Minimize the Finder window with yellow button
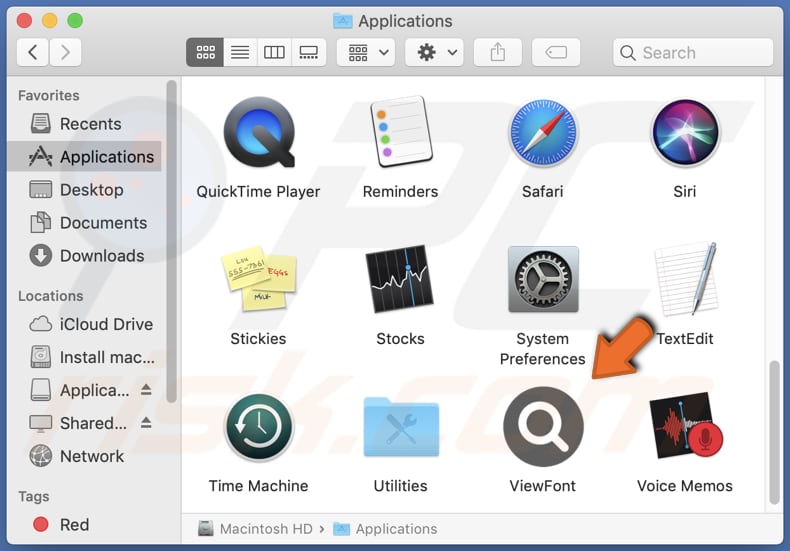This screenshot has height=551, width=790. tap(49, 21)
